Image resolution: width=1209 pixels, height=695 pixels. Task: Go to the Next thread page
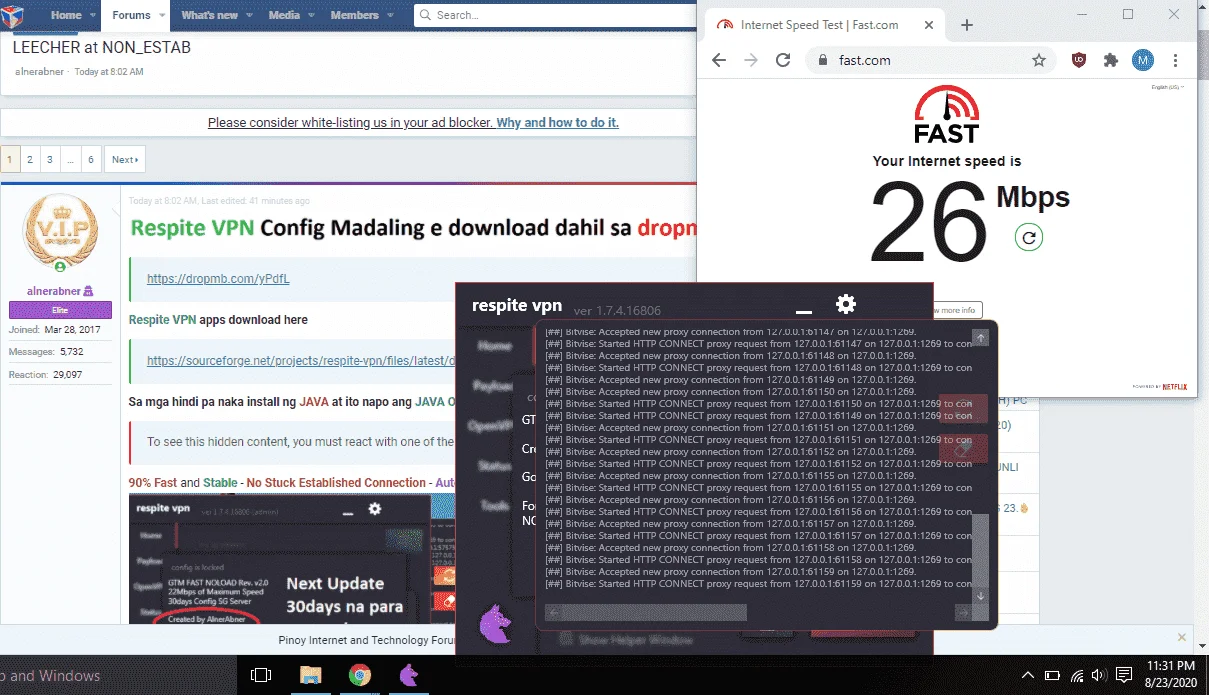[125, 159]
